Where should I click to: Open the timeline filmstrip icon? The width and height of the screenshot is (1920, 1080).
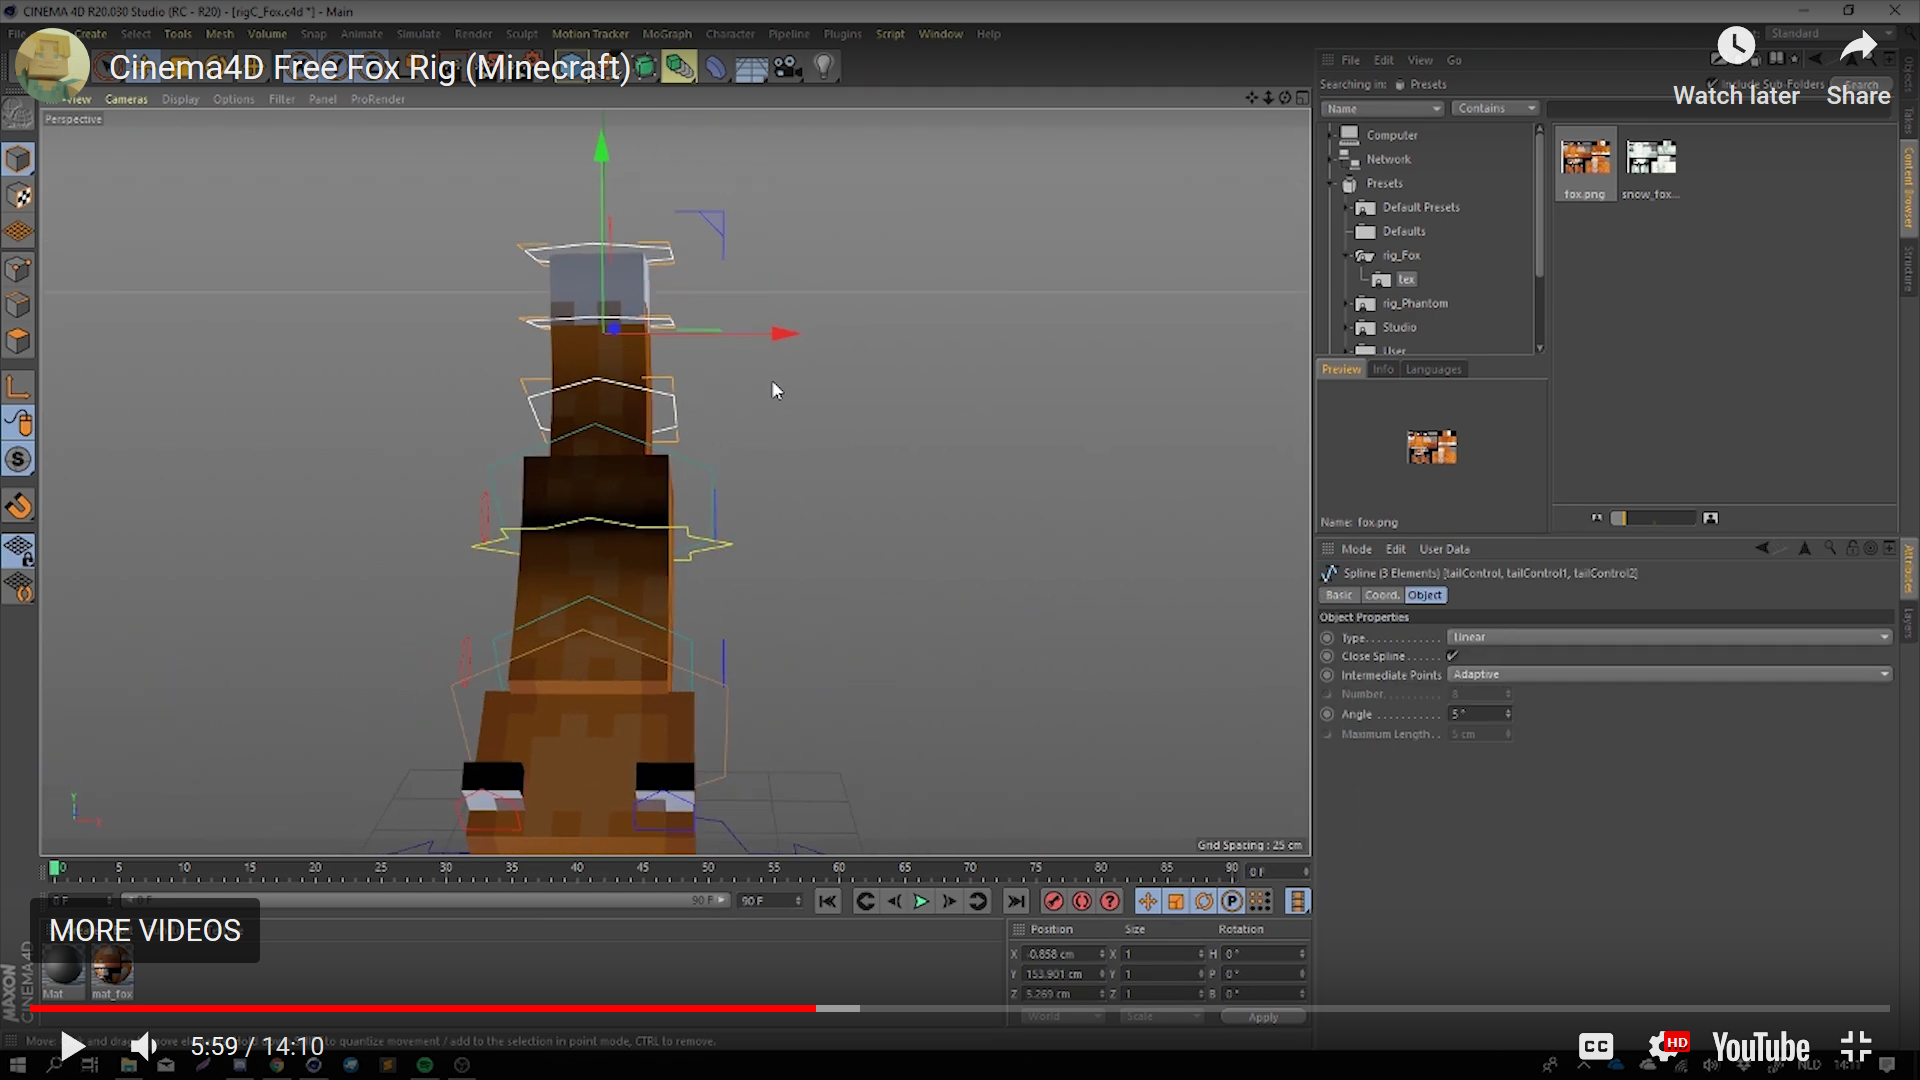tap(1297, 901)
